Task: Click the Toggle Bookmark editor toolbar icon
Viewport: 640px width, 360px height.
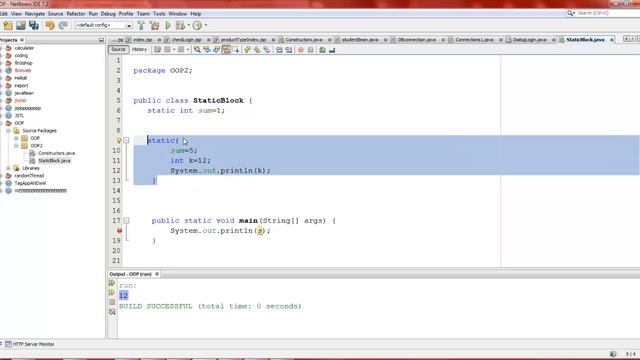Action: pos(267,50)
